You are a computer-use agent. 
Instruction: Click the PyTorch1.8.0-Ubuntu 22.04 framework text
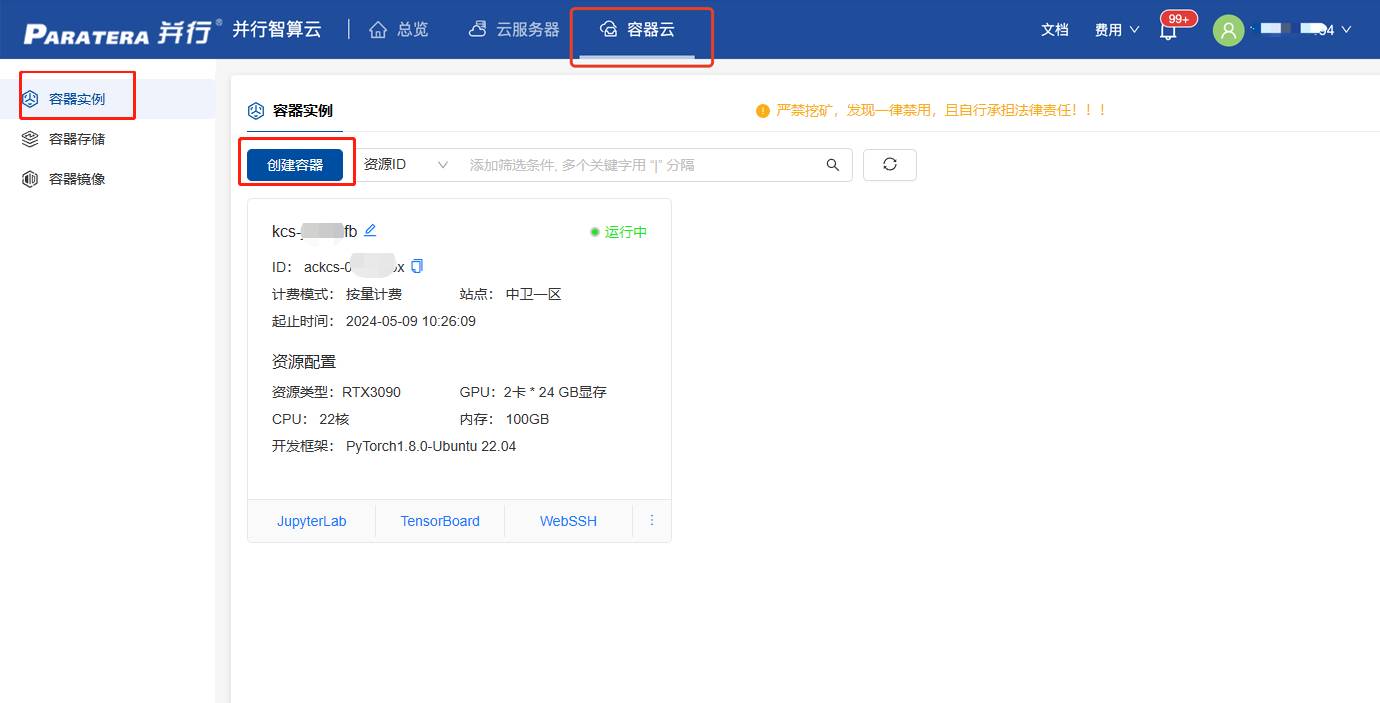point(431,446)
